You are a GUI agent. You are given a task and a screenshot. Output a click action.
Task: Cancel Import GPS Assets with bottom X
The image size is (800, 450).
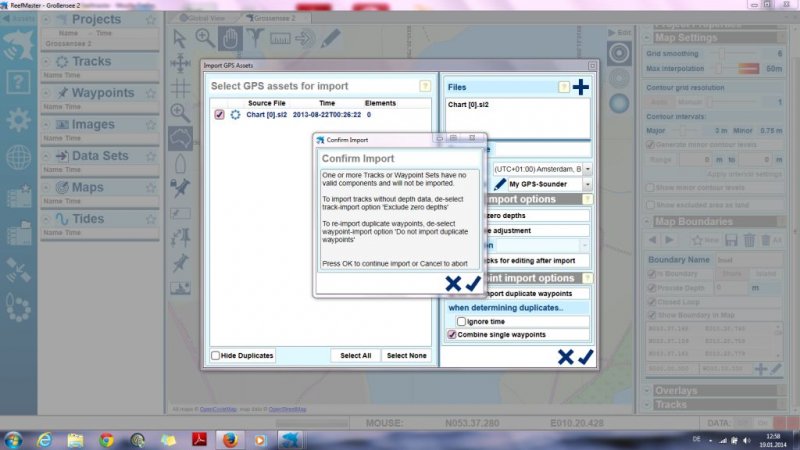click(565, 357)
